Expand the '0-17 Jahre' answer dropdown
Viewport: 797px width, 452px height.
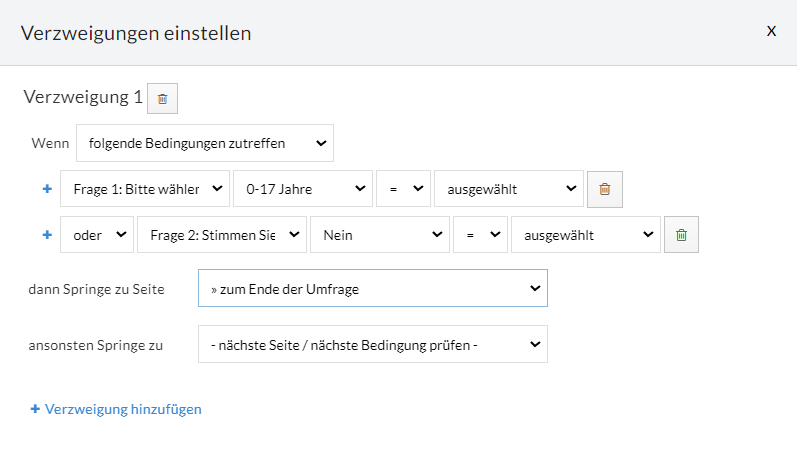pos(303,189)
